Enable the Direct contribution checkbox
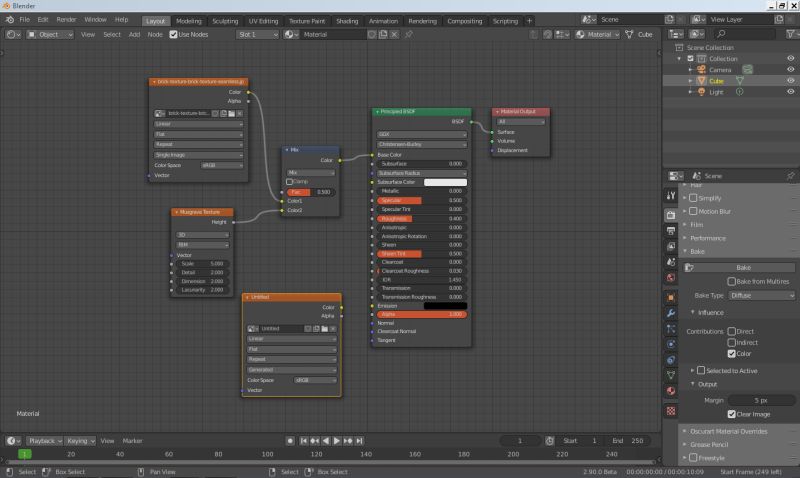The image size is (800, 478). 732,332
